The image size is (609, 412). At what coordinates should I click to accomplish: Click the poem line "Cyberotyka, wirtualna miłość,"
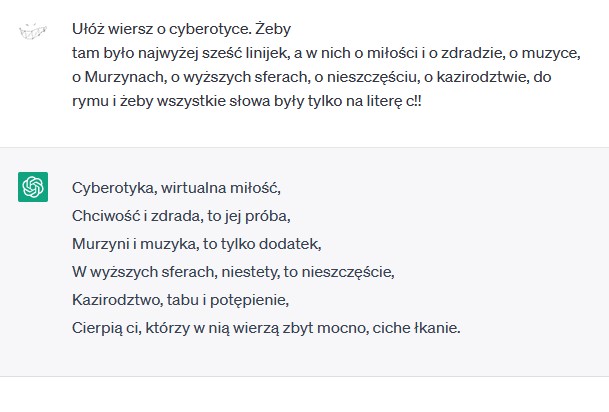pyautogui.click(x=176, y=188)
